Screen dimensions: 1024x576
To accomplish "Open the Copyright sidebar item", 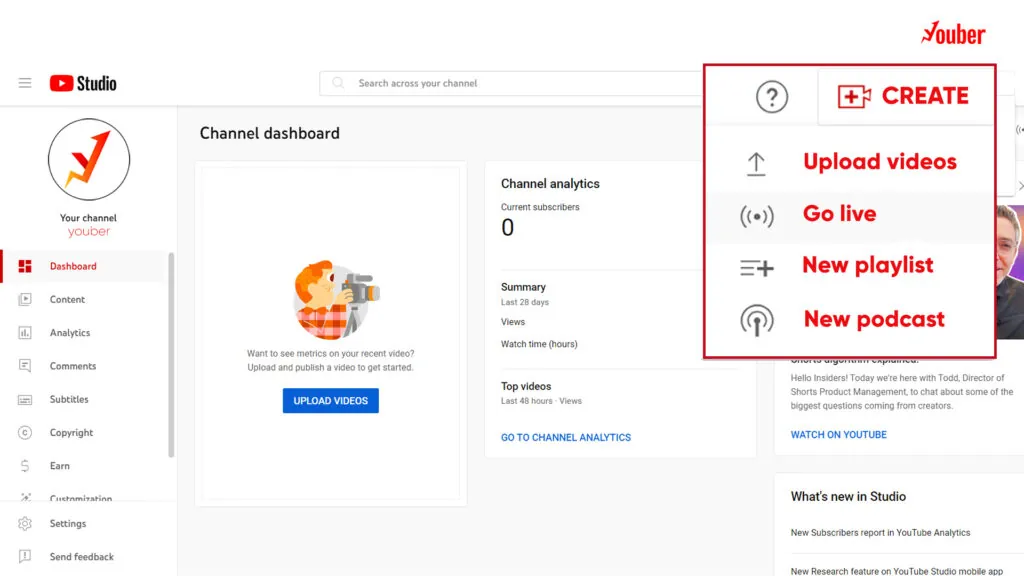I will click(85, 433).
